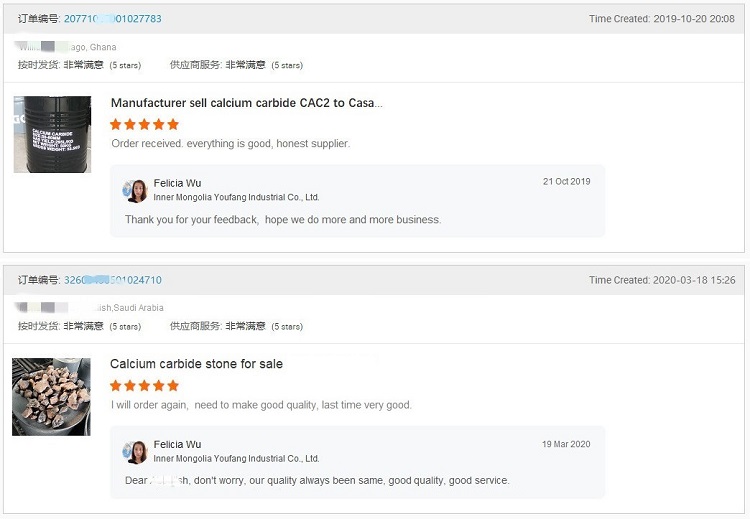This screenshot has width=750, height=519.
Task: Open the calcium carbide drum product image
Action: click(x=52, y=134)
